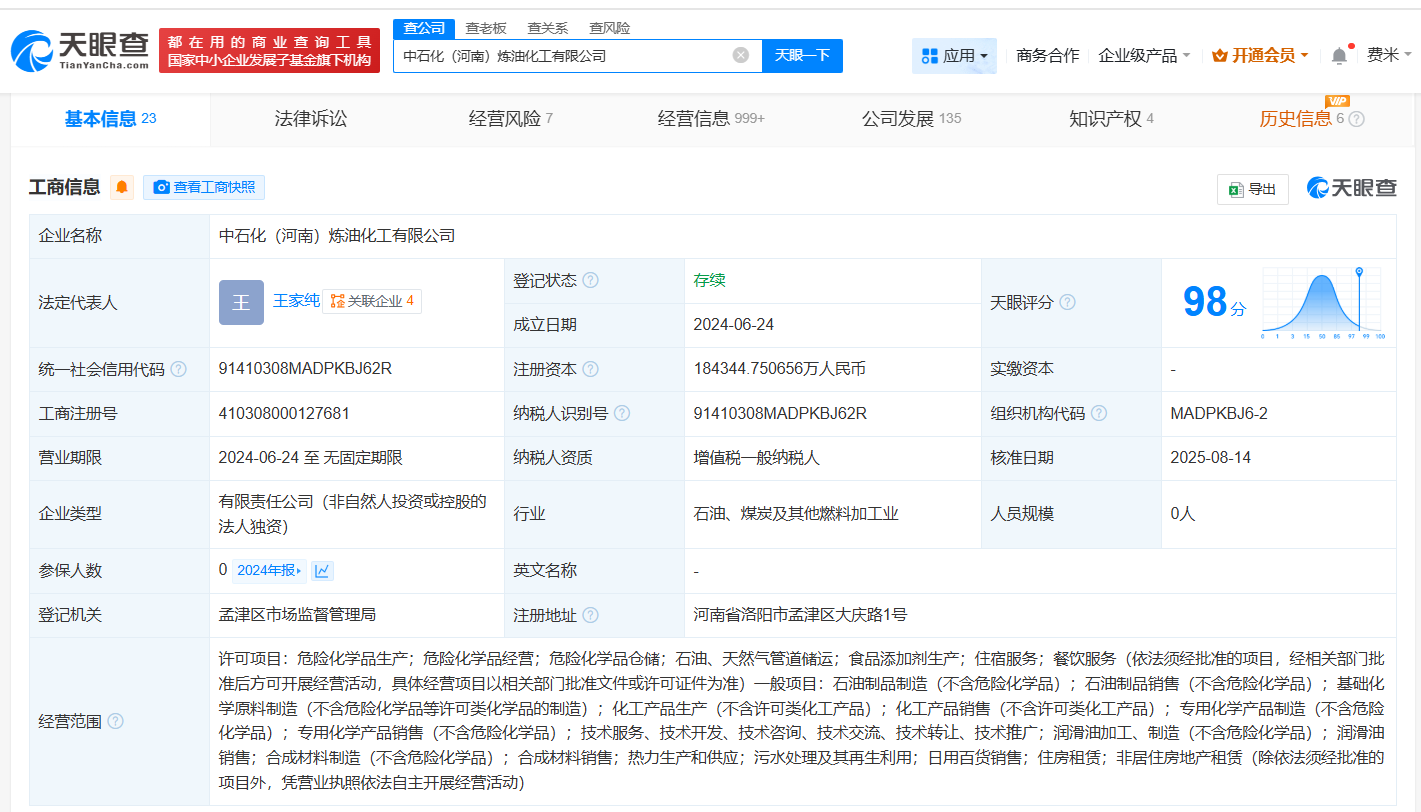
Task: Click the help icon beside 经营范围
Action: tap(118, 721)
